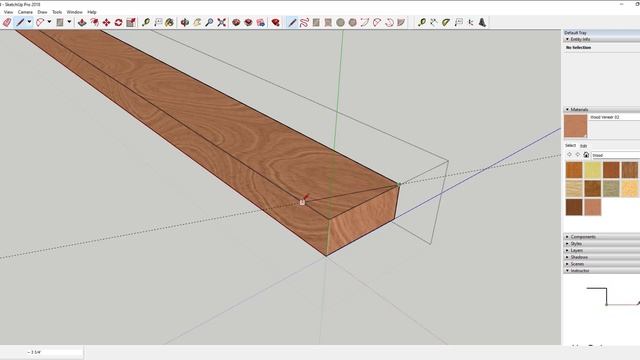Select the Axes tool

471,22
